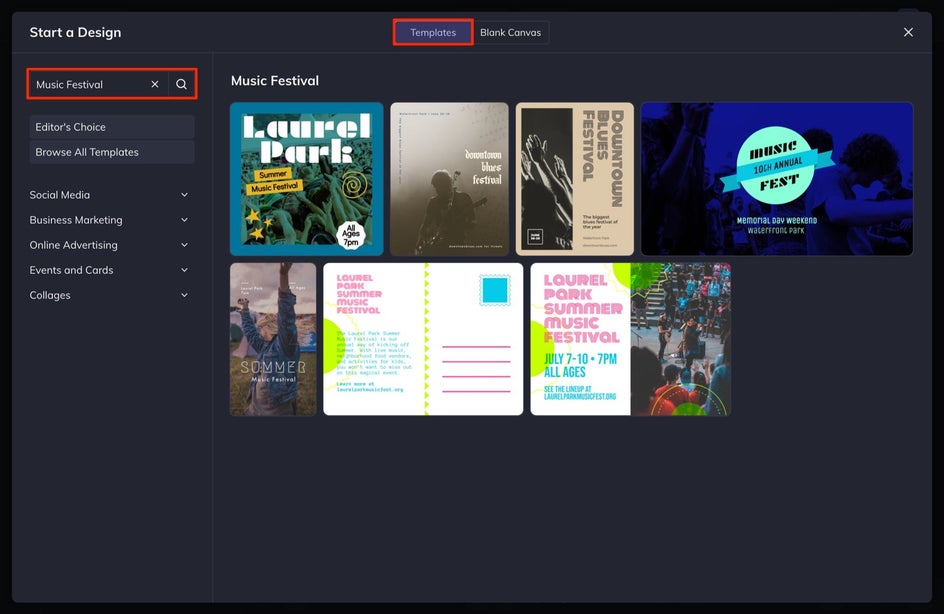Select the Online Advertising category label
Viewport: 944px width, 614px height.
(x=73, y=245)
